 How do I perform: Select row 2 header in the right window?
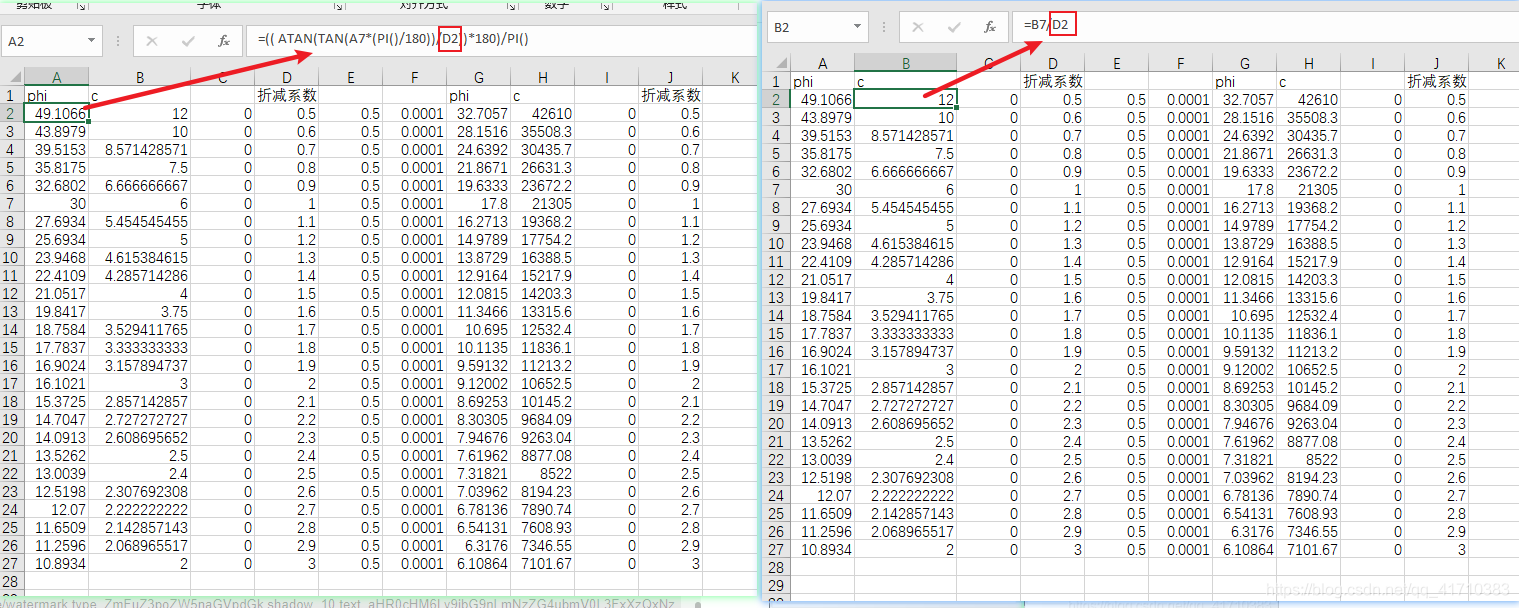tap(779, 99)
